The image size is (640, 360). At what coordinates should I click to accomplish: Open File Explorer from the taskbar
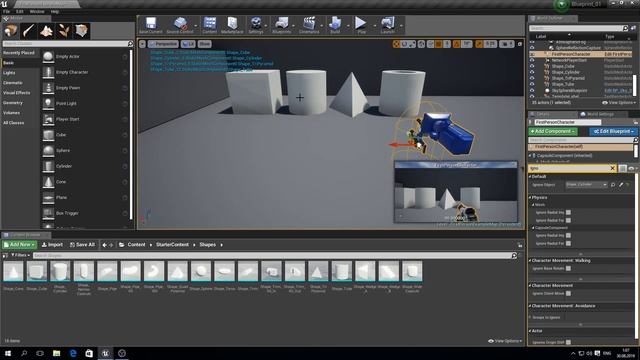(x=57, y=353)
